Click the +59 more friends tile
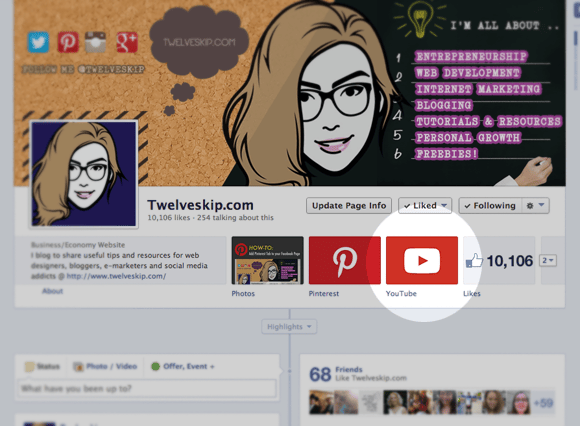Screen dimensions: 580x426 click(543, 403)
